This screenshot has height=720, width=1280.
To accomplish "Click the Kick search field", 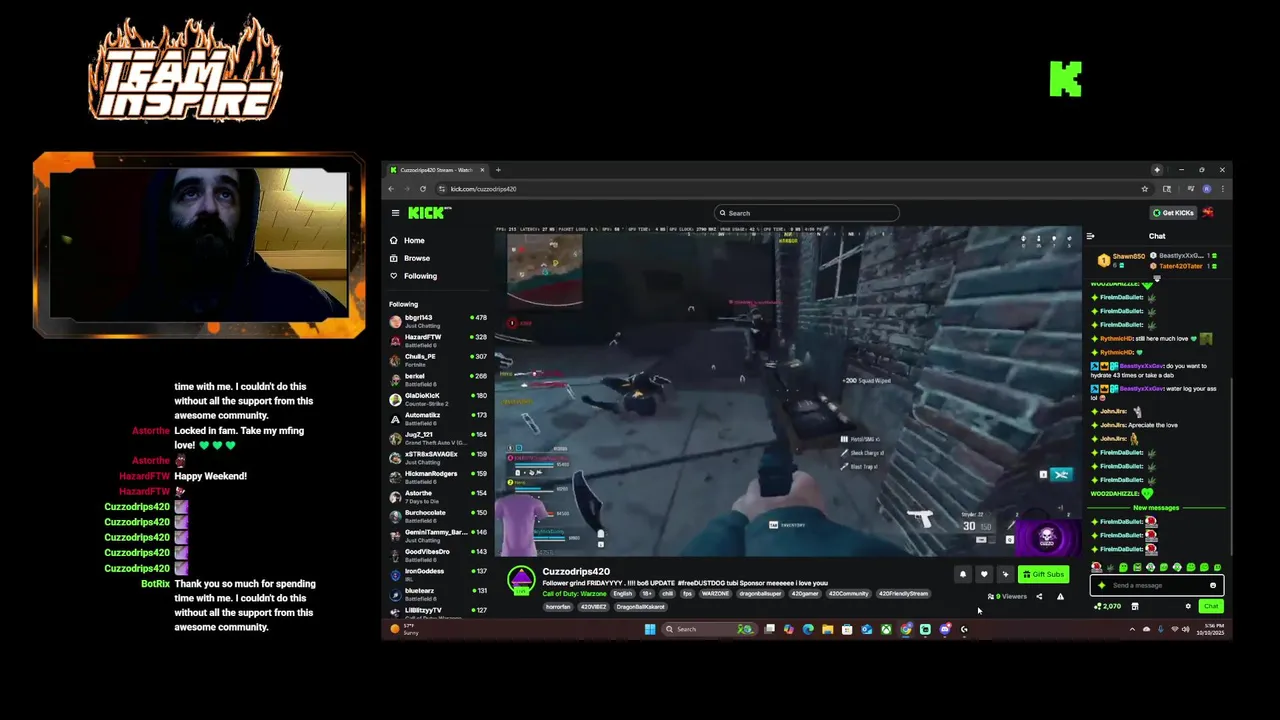I will (x=807, y=213).
